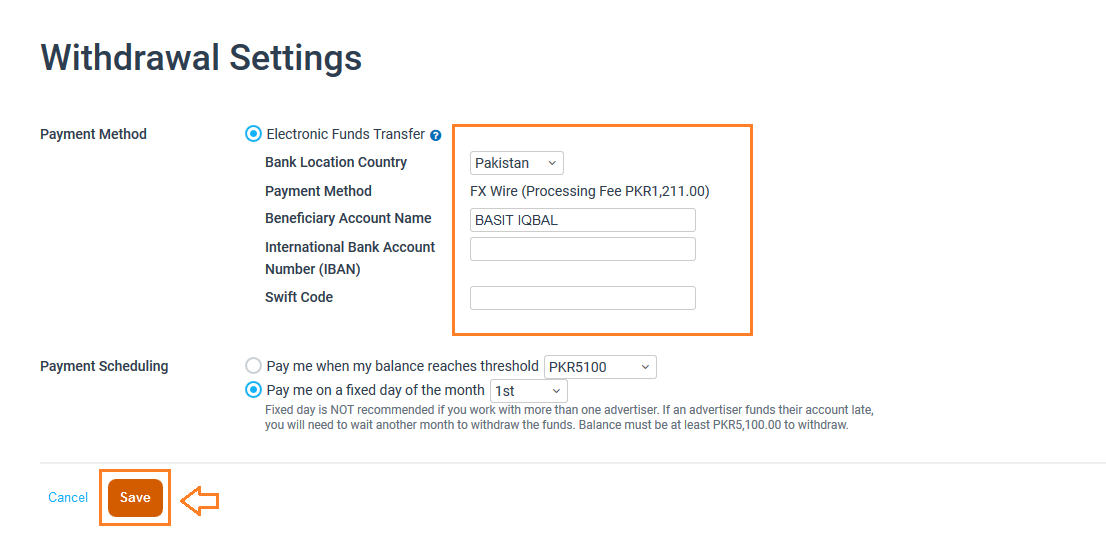Viewport: 1106px width, 535px height.
Task: Click the FX Wire processing fee text
Action: click(x=589, y=191)
